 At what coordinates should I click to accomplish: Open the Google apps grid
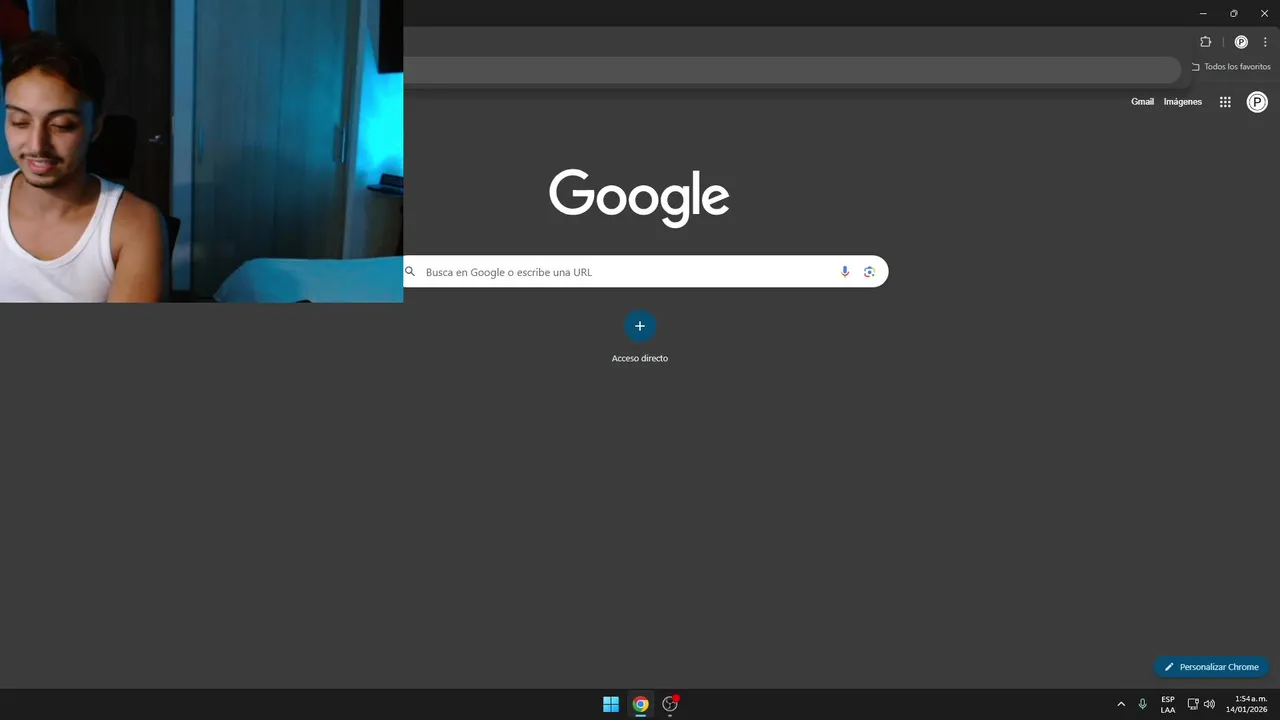click(1225, 102)
